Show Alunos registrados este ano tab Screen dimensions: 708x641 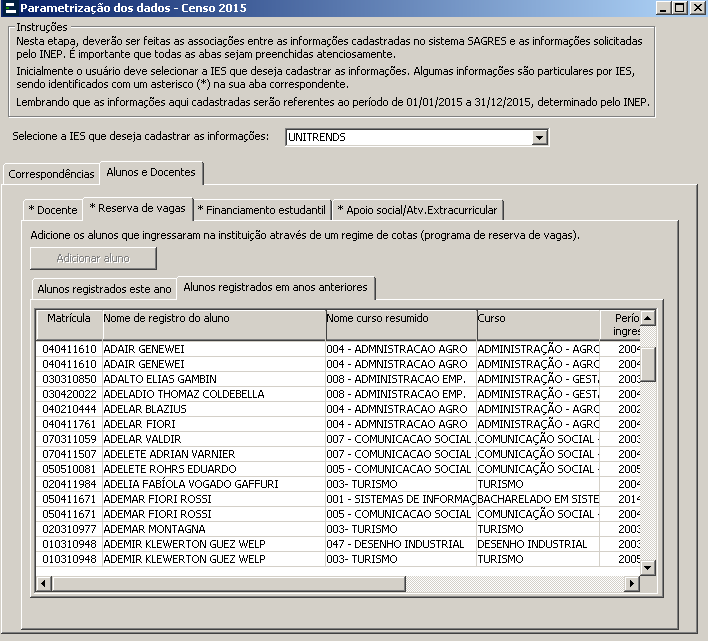104,289
